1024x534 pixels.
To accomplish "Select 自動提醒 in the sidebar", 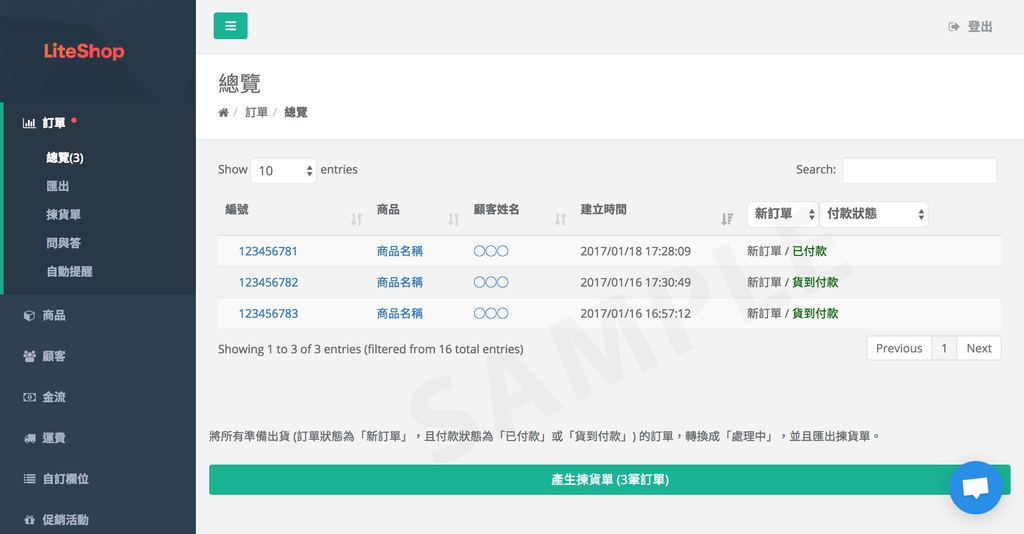I will (69, 271).
